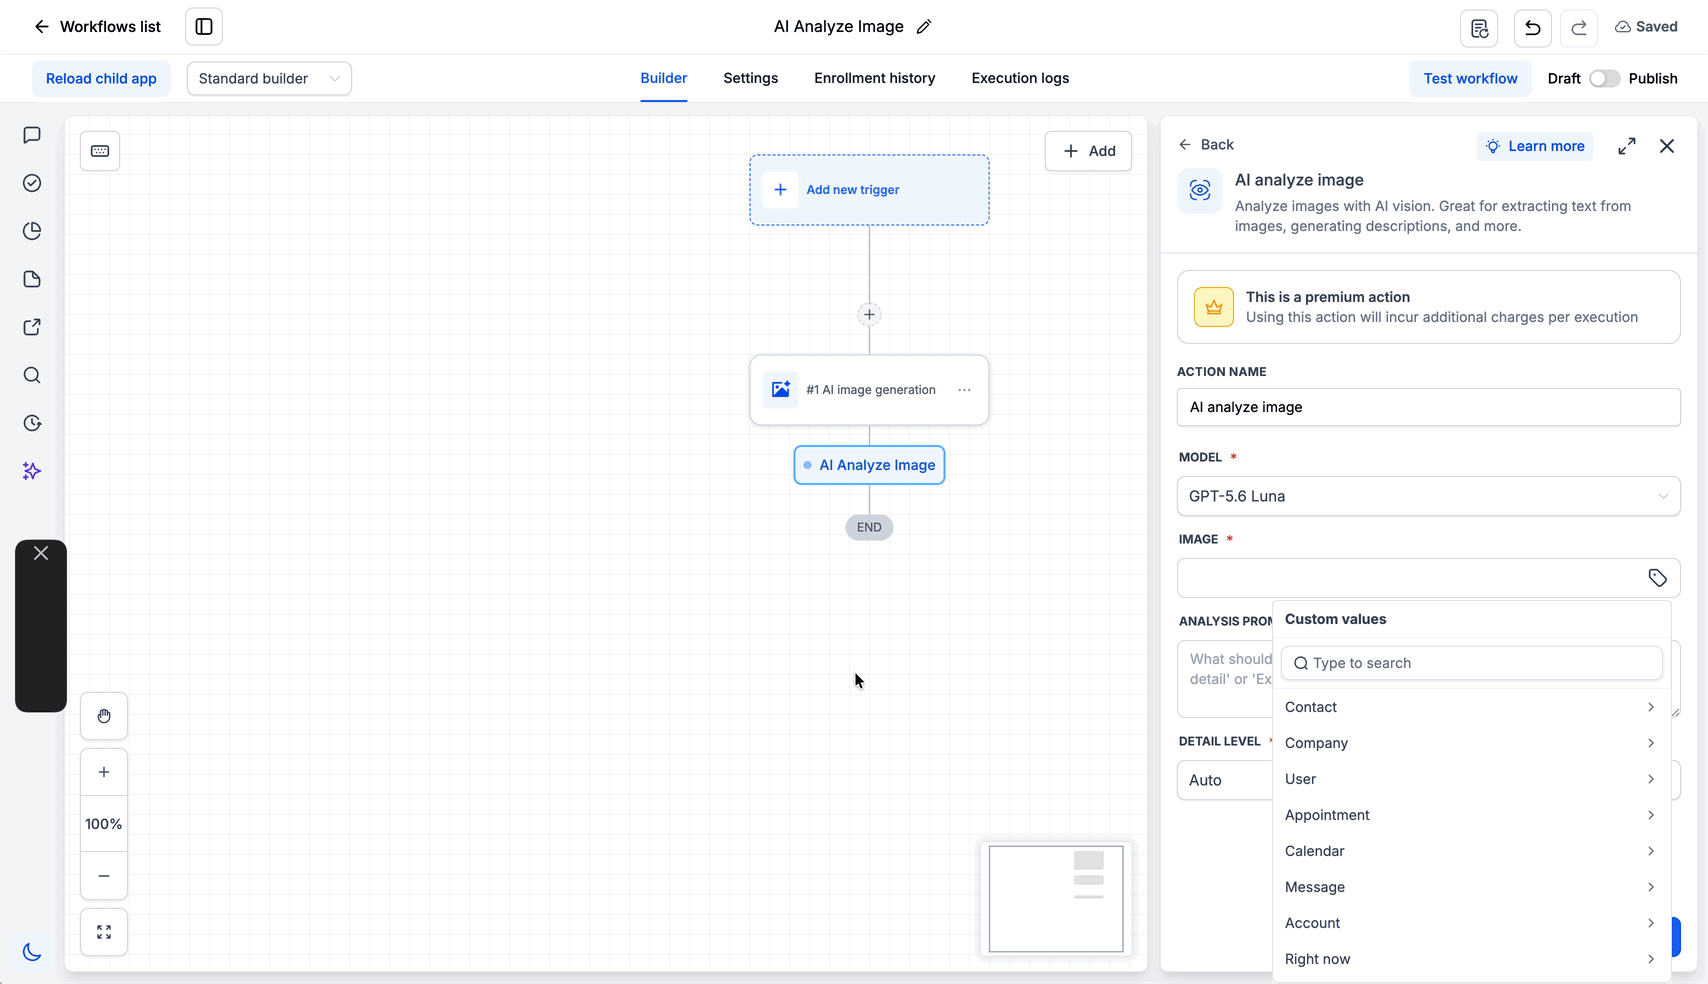Screen dimensions: 1708x984
Task: Expand the Appointment custom values category
Action: tap(1471, 815)
